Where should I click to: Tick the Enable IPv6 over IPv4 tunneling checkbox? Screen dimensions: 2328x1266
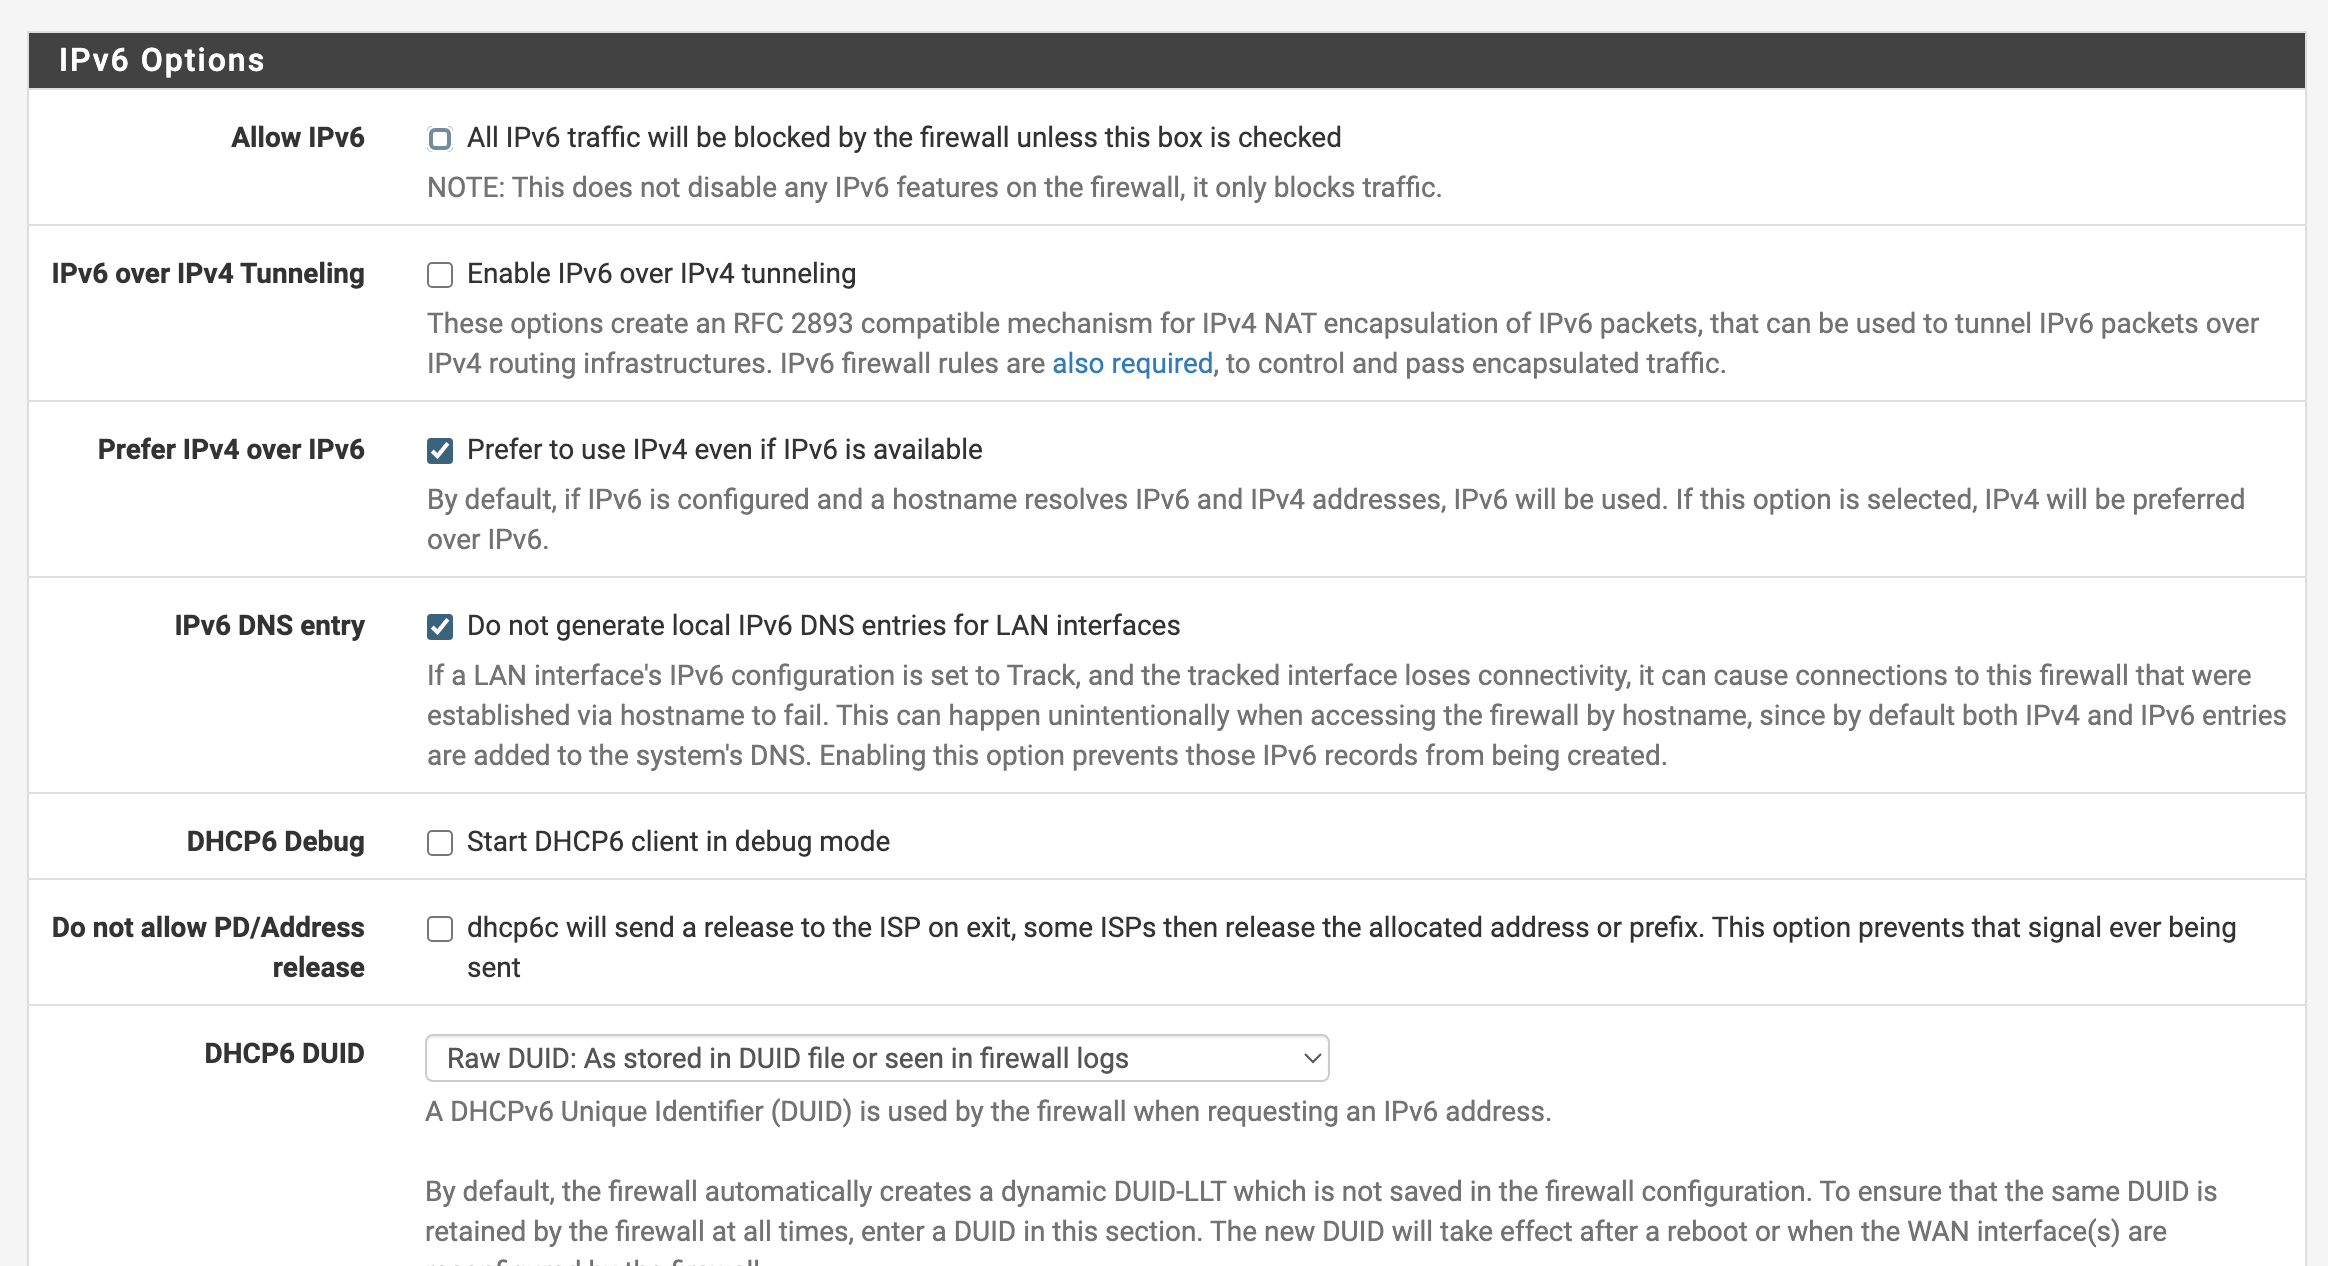pos(440,275)
